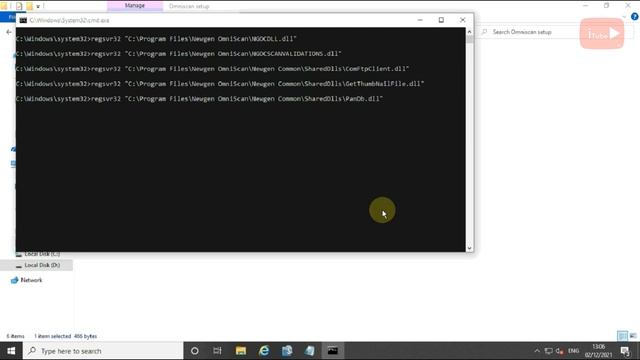
Task: Click the regsvr32 ComFtpClient.dll command line
Action: click(212, 69)
